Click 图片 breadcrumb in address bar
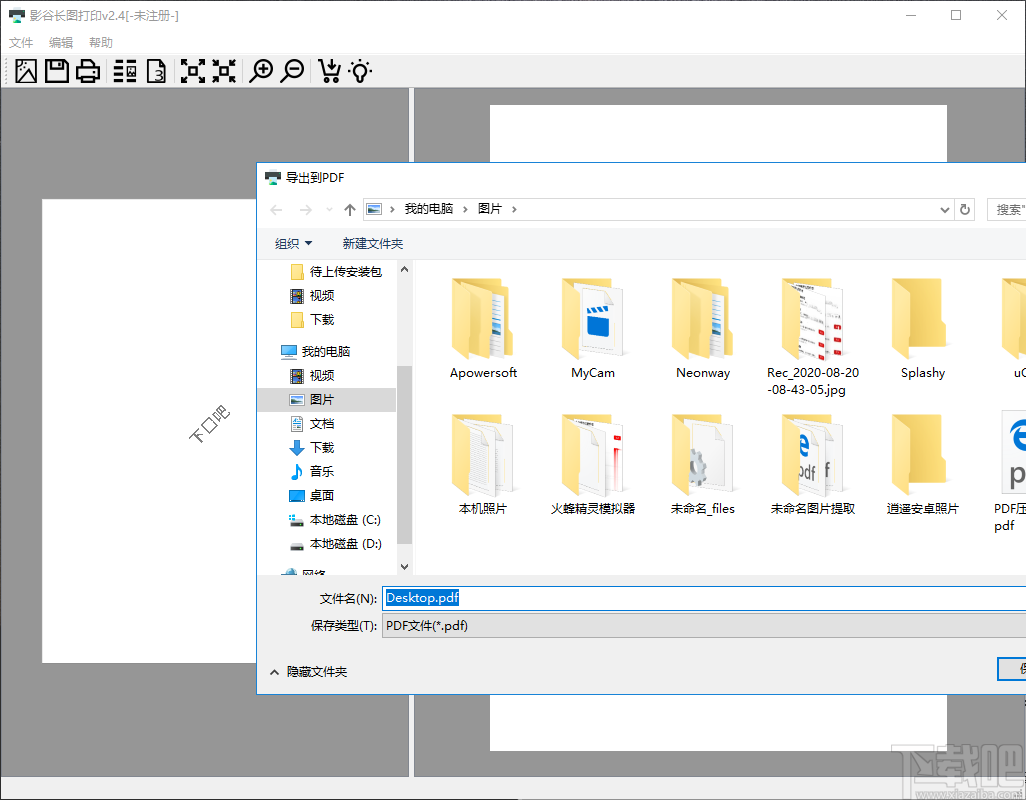 [x=490, y=209]
